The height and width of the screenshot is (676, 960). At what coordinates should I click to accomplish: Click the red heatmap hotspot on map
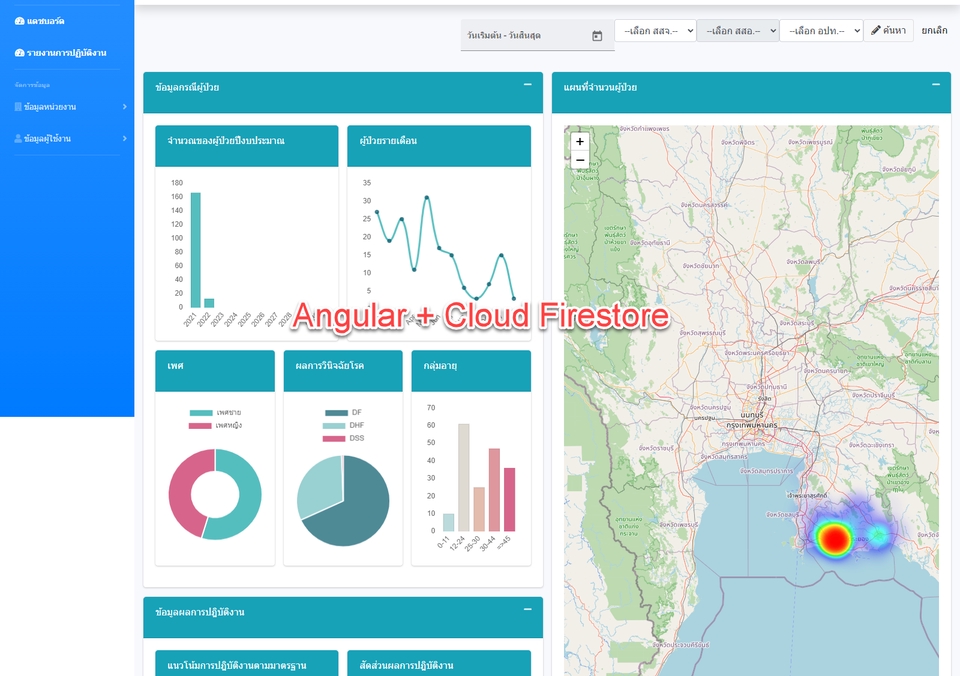click(x=834, y=539)
